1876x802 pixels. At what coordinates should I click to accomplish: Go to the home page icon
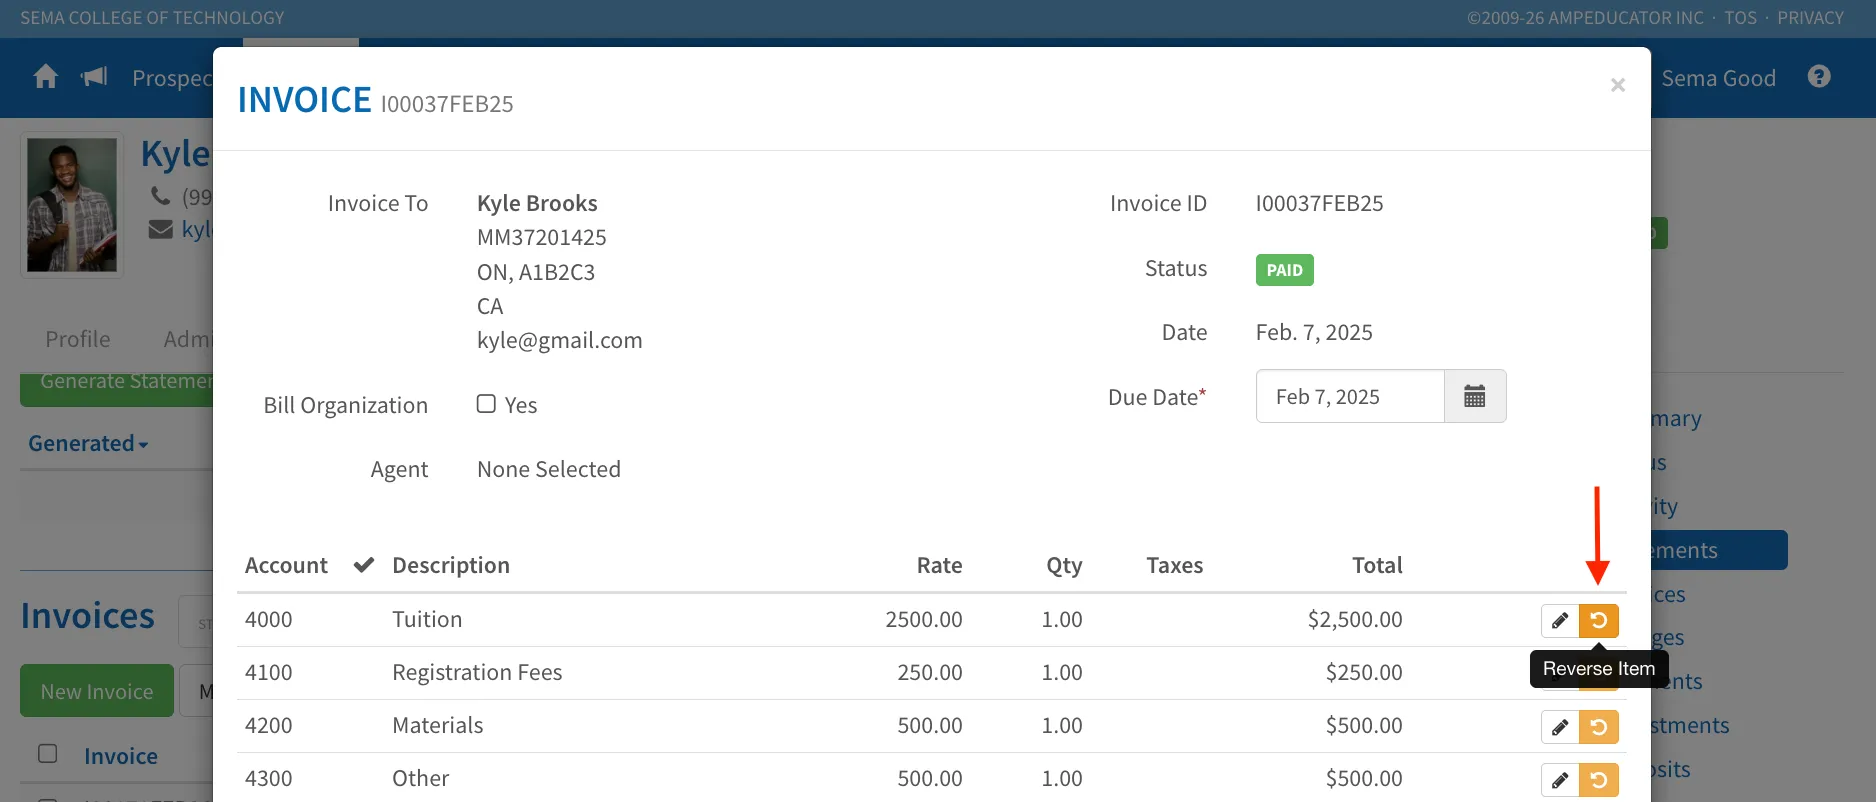pyautogui.click(x=45, y=77)
